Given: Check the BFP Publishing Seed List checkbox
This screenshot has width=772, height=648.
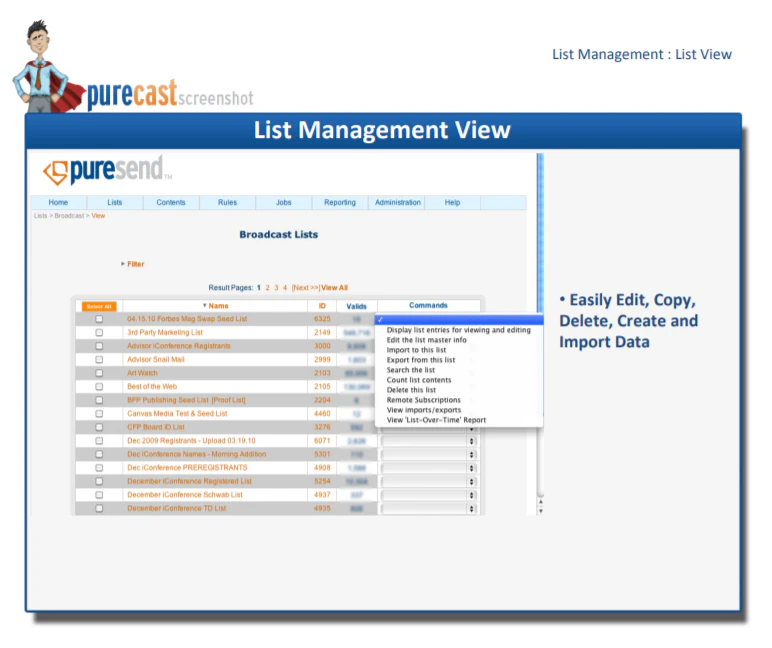Looking at the screenshot, I should [x=99, y=400].
